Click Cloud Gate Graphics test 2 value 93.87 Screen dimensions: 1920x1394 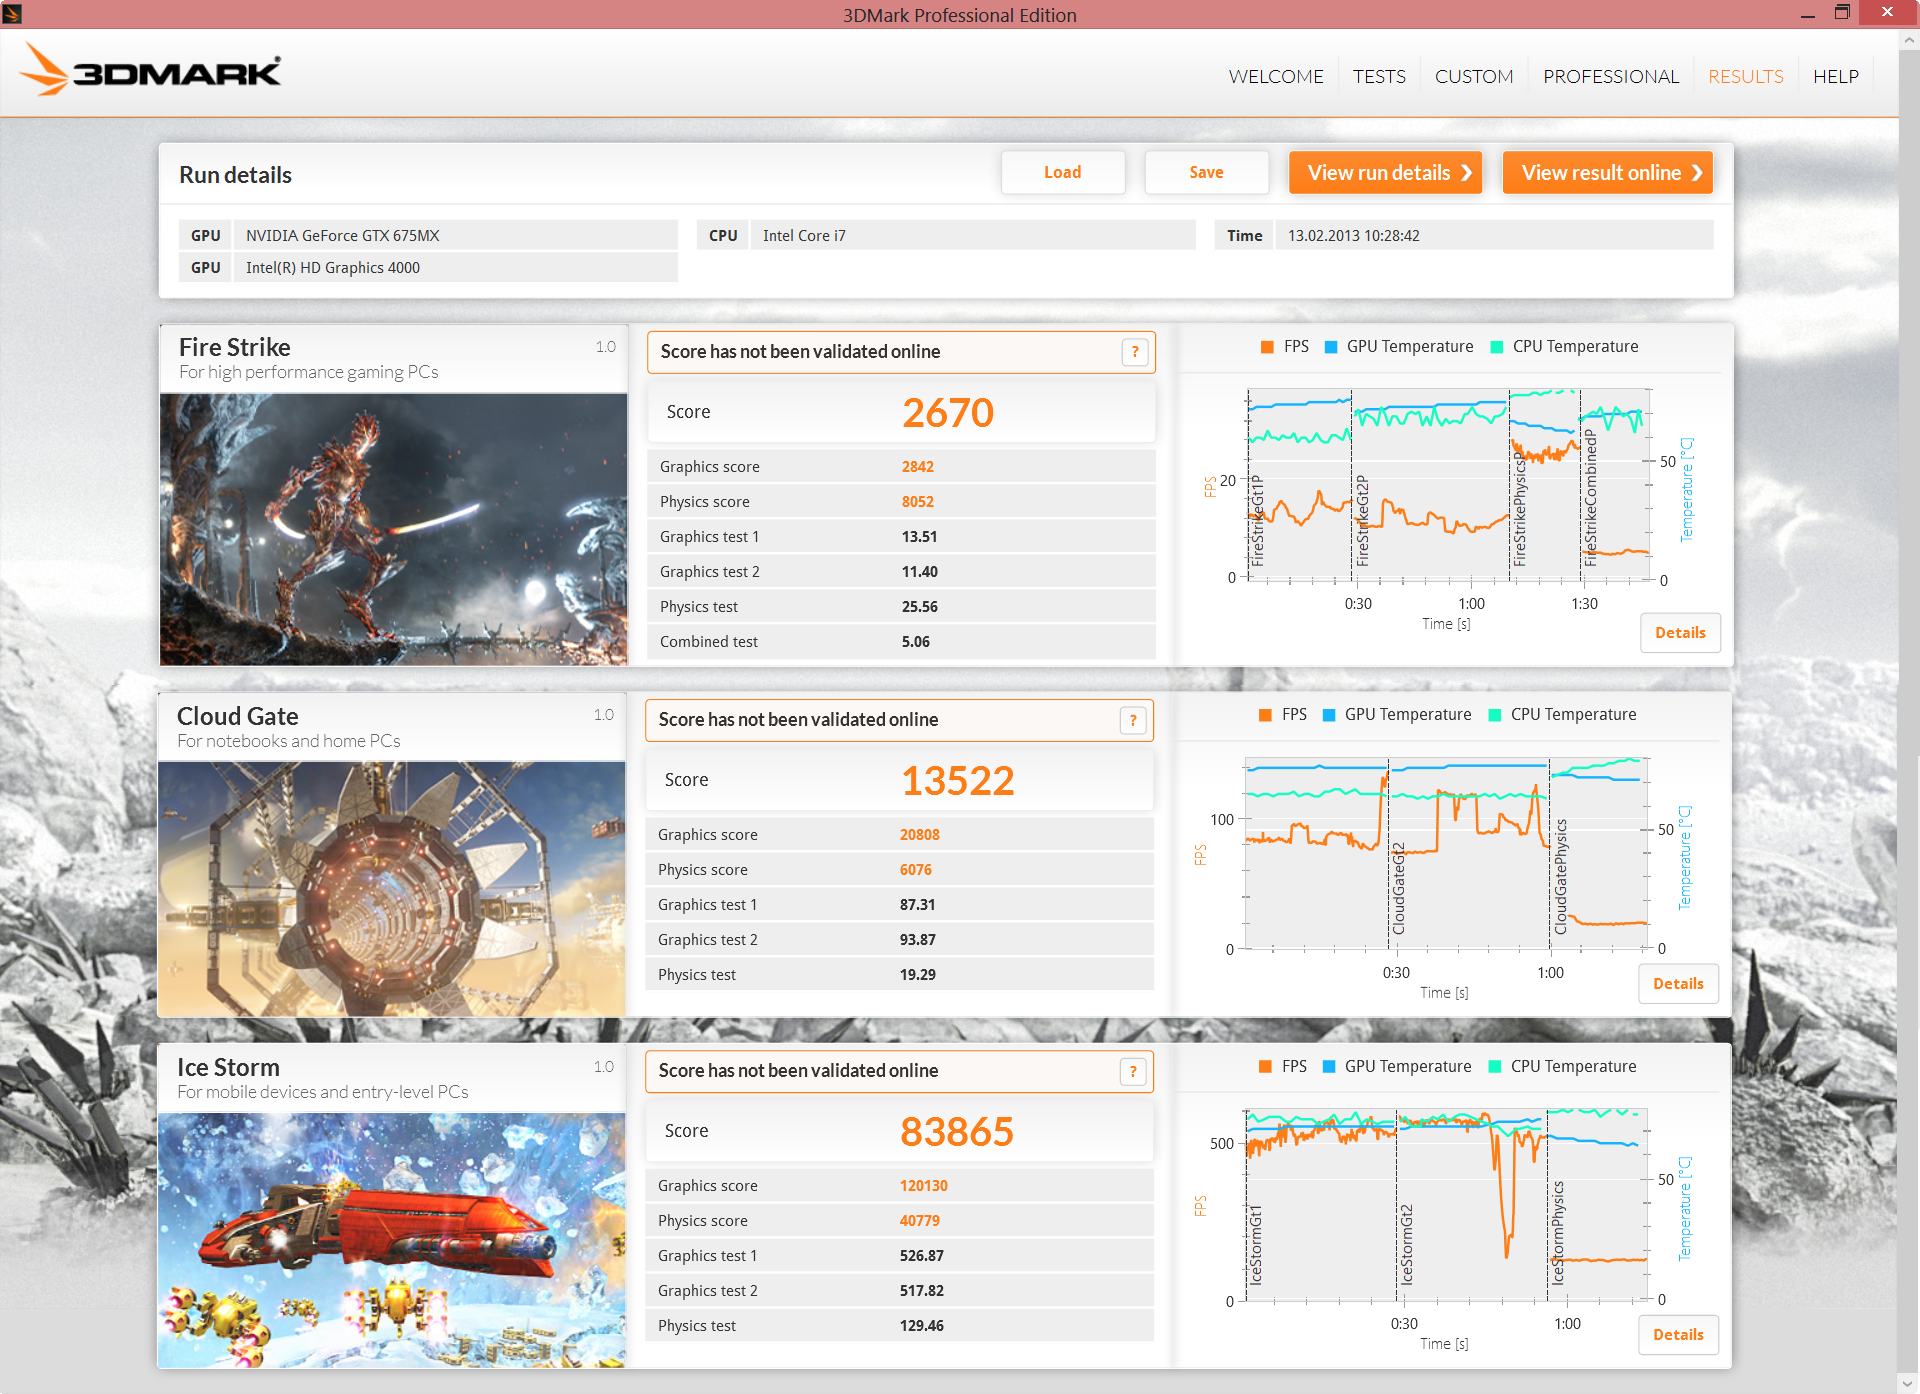[917, 940]
